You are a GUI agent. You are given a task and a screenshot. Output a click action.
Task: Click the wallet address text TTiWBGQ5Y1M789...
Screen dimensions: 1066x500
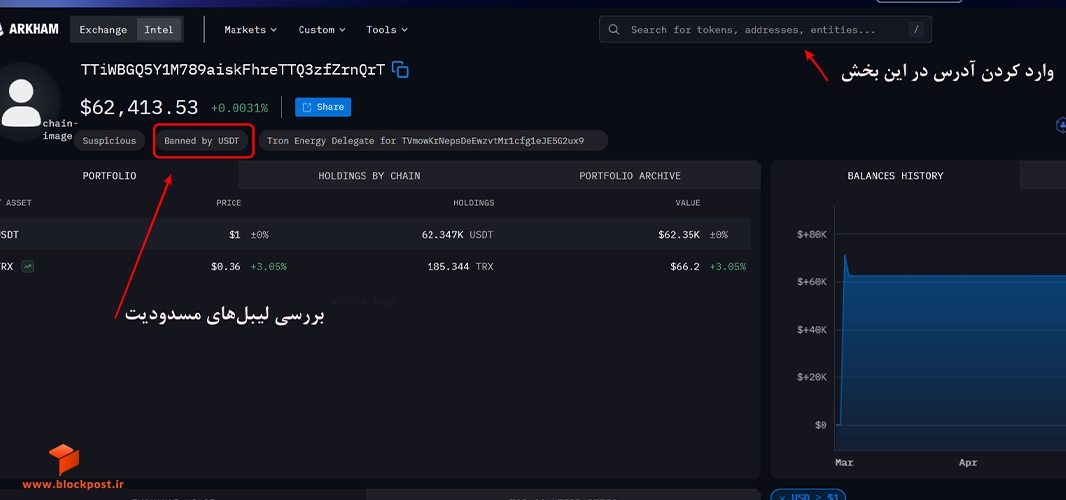(233, 69)
